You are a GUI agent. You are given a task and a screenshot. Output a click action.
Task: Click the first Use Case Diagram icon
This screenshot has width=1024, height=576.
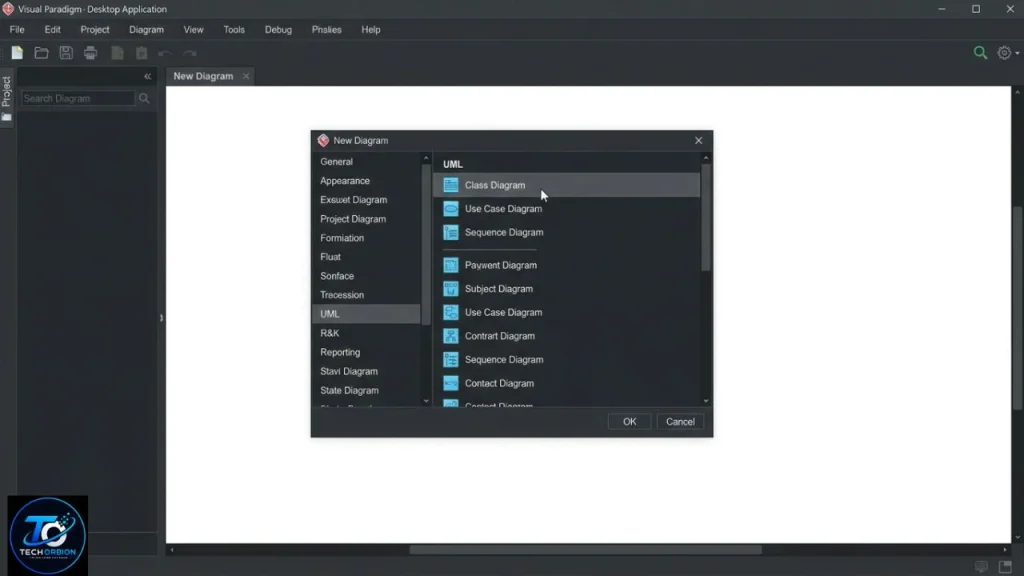point(451,209)
